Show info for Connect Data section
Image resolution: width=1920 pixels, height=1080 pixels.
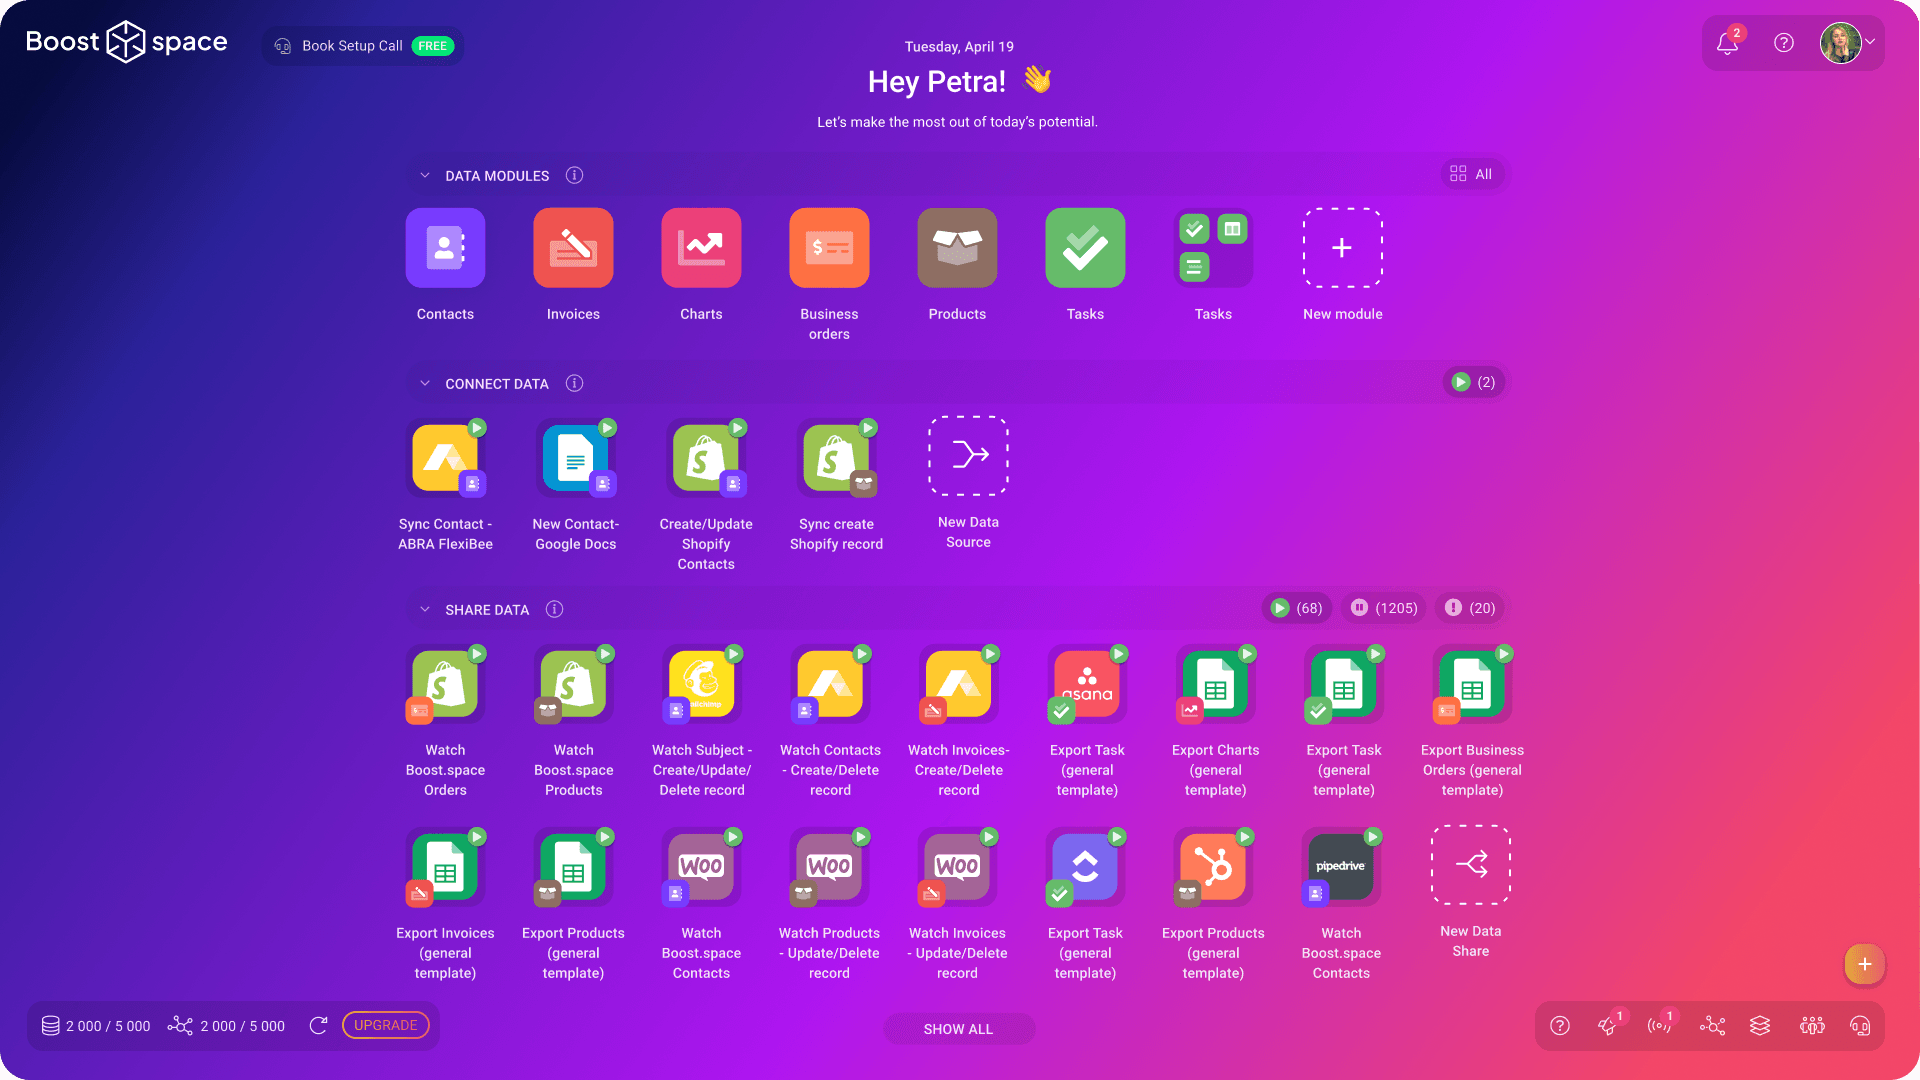coord(574,383)
